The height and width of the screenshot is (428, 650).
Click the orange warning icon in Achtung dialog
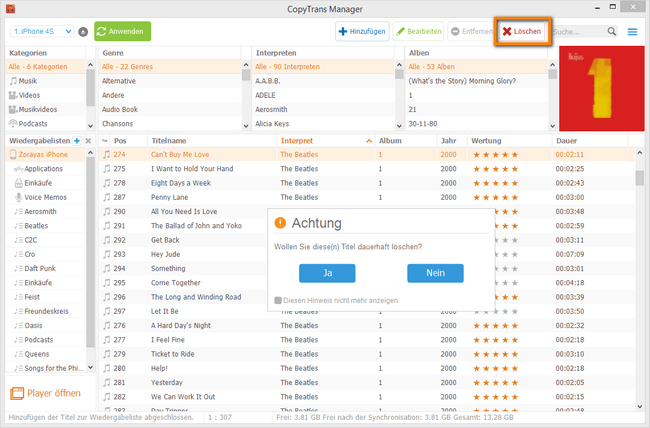[x=280, y=223]
